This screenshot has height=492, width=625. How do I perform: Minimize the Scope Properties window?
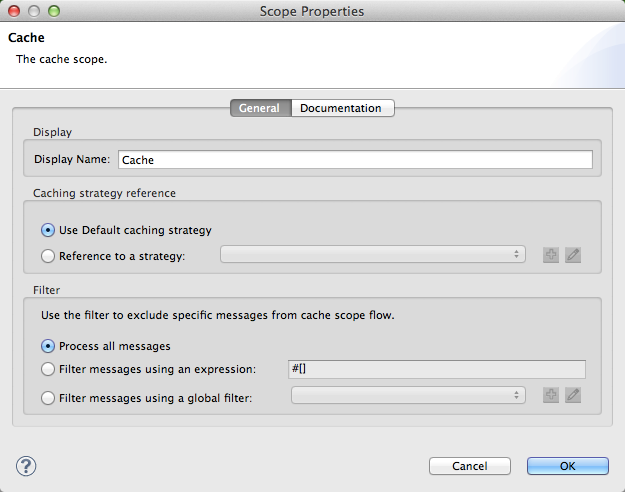[34, 11]
